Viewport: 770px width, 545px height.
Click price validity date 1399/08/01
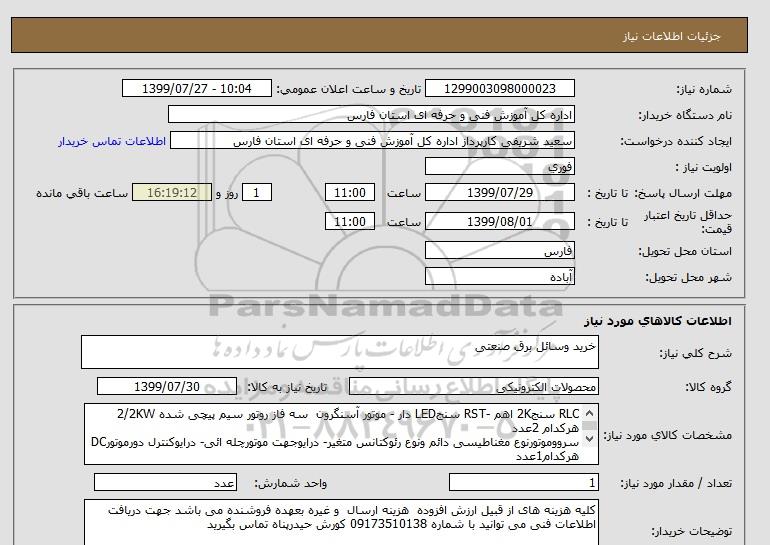(499, 221)
